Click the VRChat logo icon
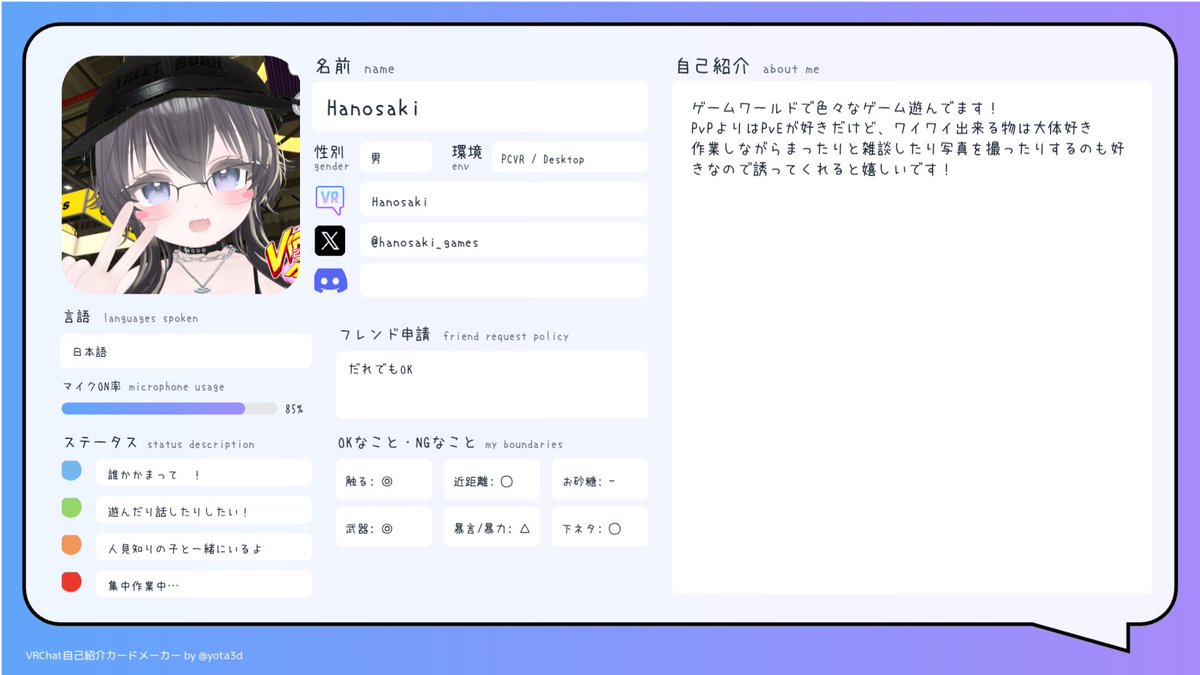The image size is (1200, 675). click(x=331, y=198)
